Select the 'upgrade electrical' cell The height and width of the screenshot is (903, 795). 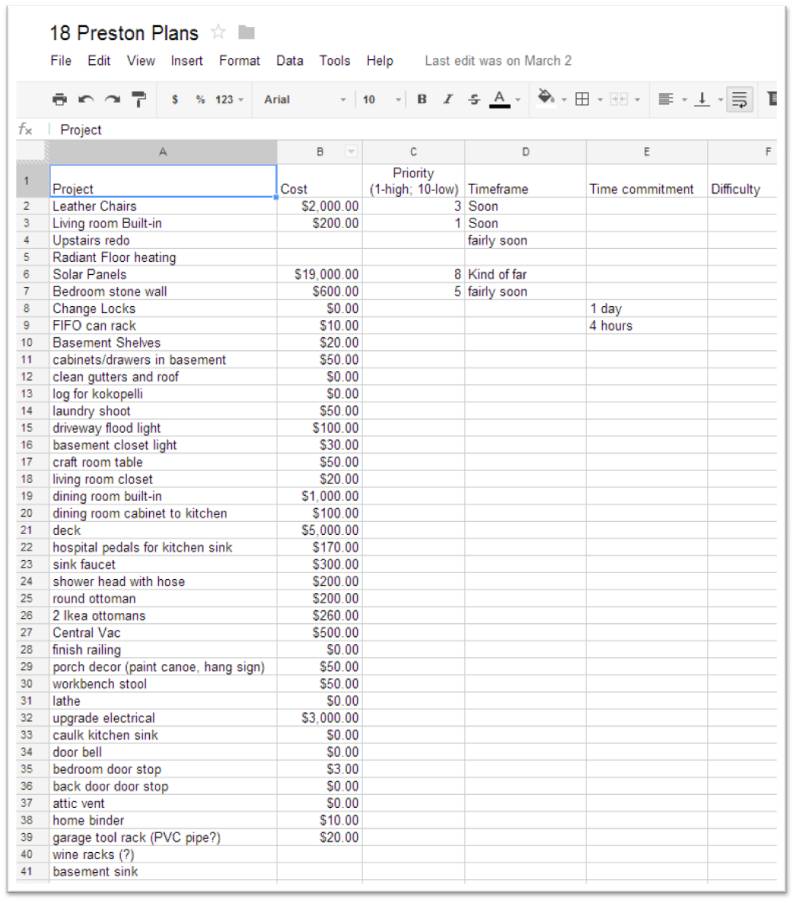pyautogui.click(x=163, y=718)
